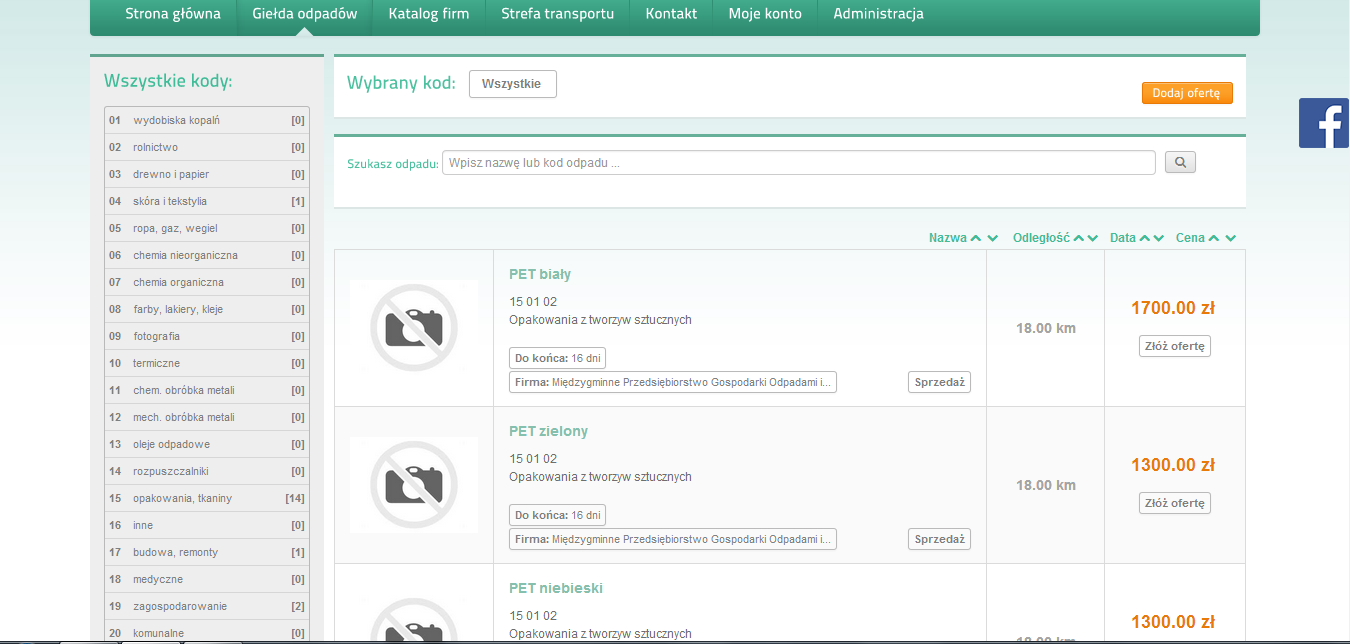Select code 10 termiczne

point(207,363)
